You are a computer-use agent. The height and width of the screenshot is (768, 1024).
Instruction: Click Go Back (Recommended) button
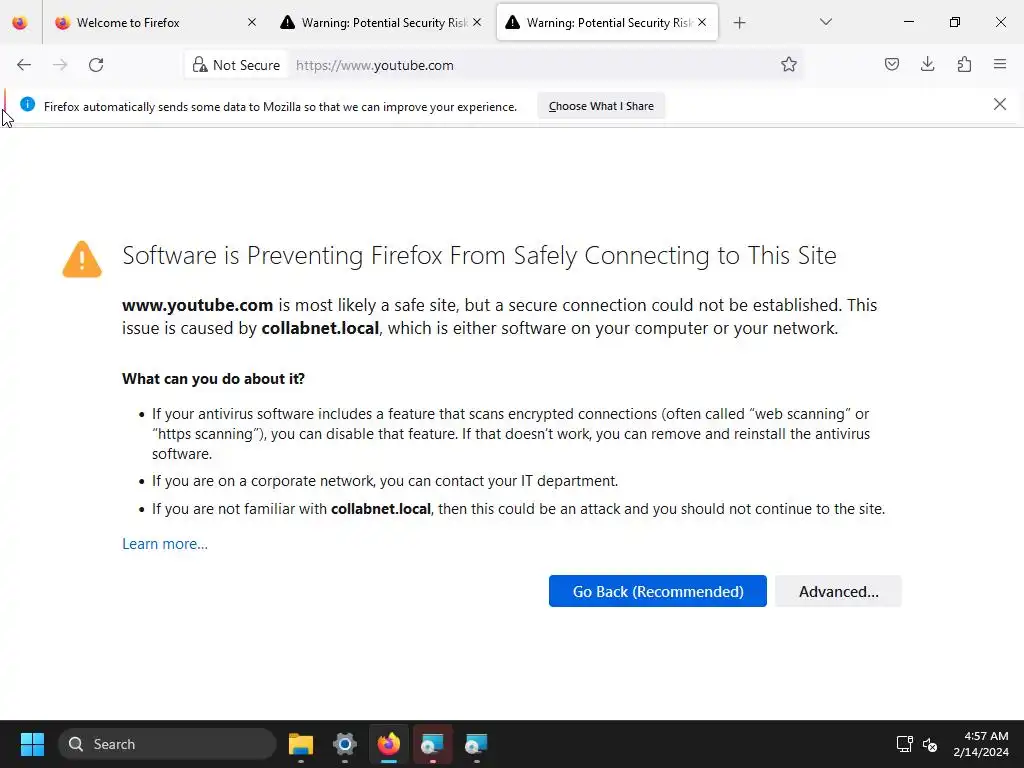657,591
